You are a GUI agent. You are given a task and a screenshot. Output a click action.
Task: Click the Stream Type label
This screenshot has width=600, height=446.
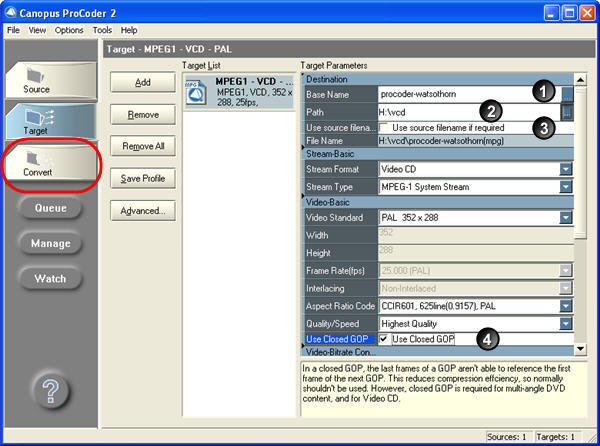tap(329, 187)
